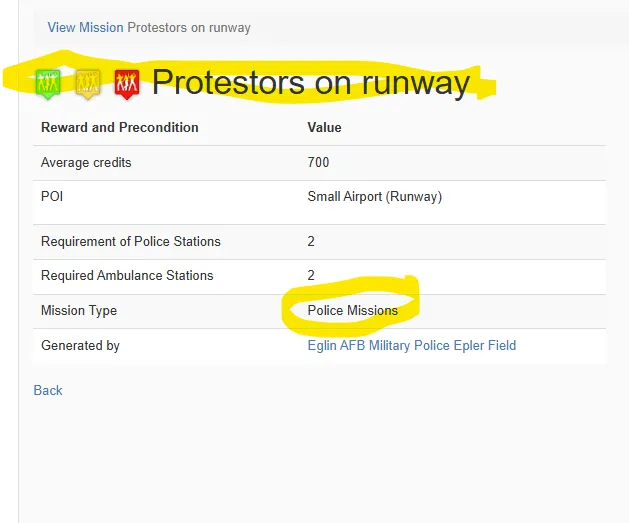Click the Mission Type row label
Image resolution: width=629 pixels, height=523 pixels.
(x=79, y=310)
